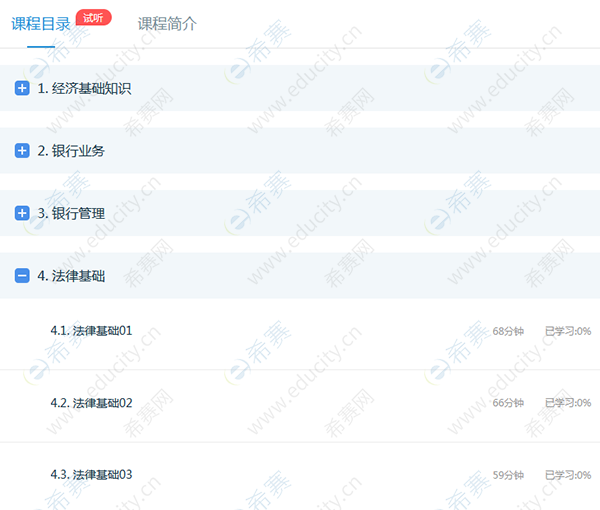Expand chapter 2 银行业务 plus icon
Image resolution: width=600 pixels, height=510 pixels.
click(x=22, y=150)
